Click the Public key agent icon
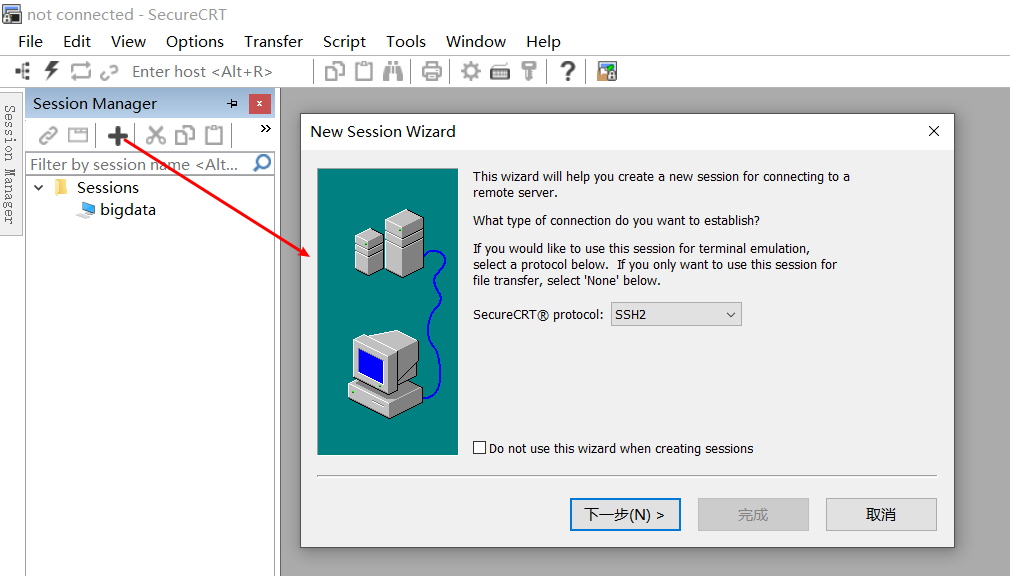Viewport: 1010px width, 576px height. [529, 71]
